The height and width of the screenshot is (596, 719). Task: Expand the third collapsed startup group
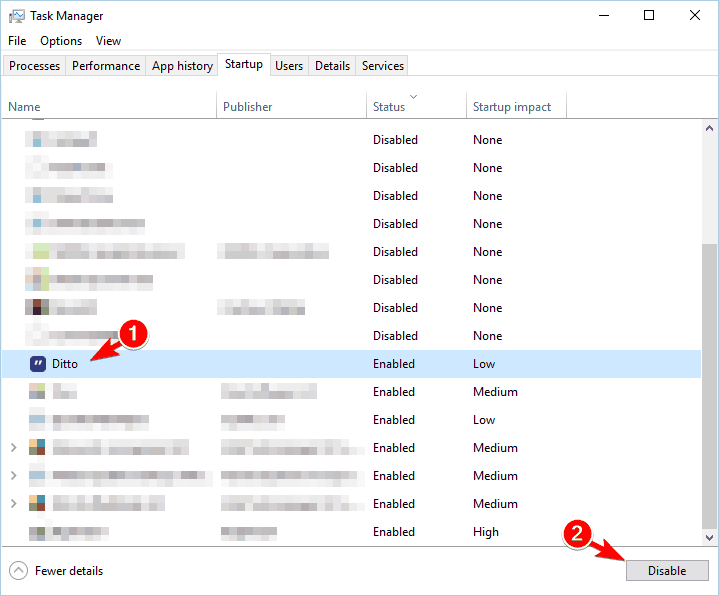13,504
